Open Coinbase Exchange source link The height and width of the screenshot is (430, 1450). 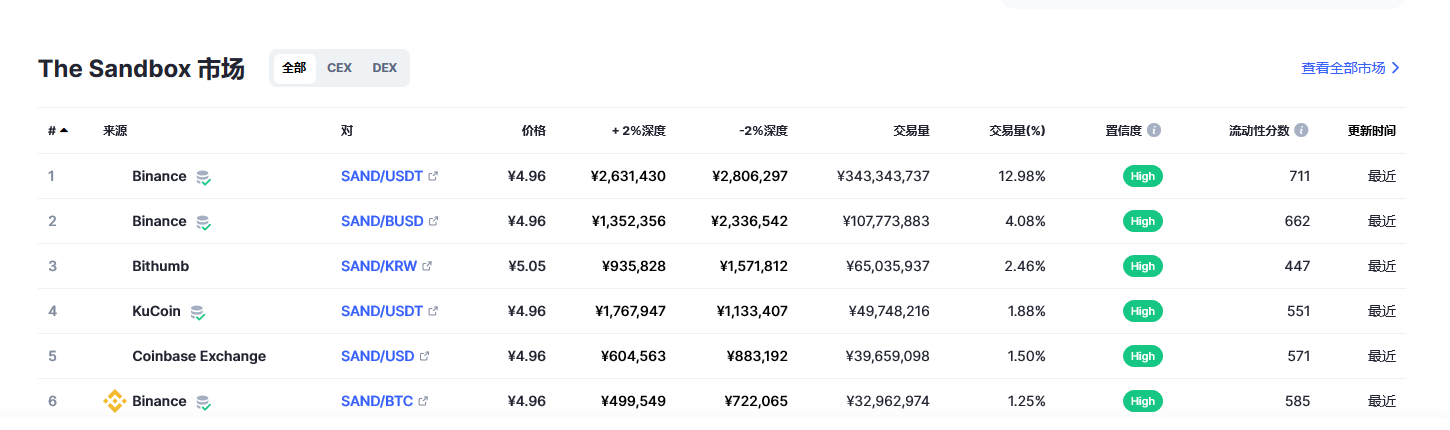(x=199, y=356)
